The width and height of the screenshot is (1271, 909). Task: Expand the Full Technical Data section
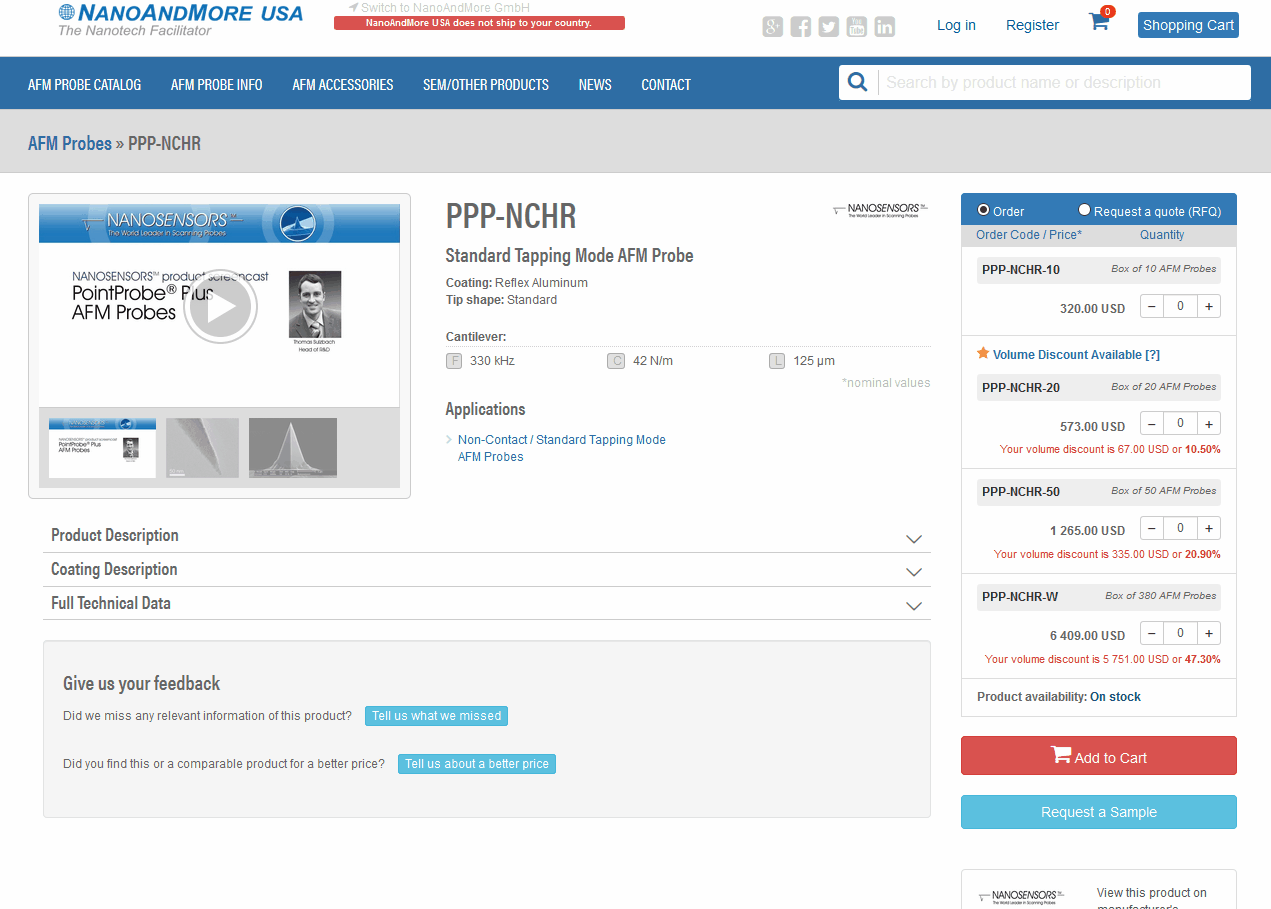(487, 604)
